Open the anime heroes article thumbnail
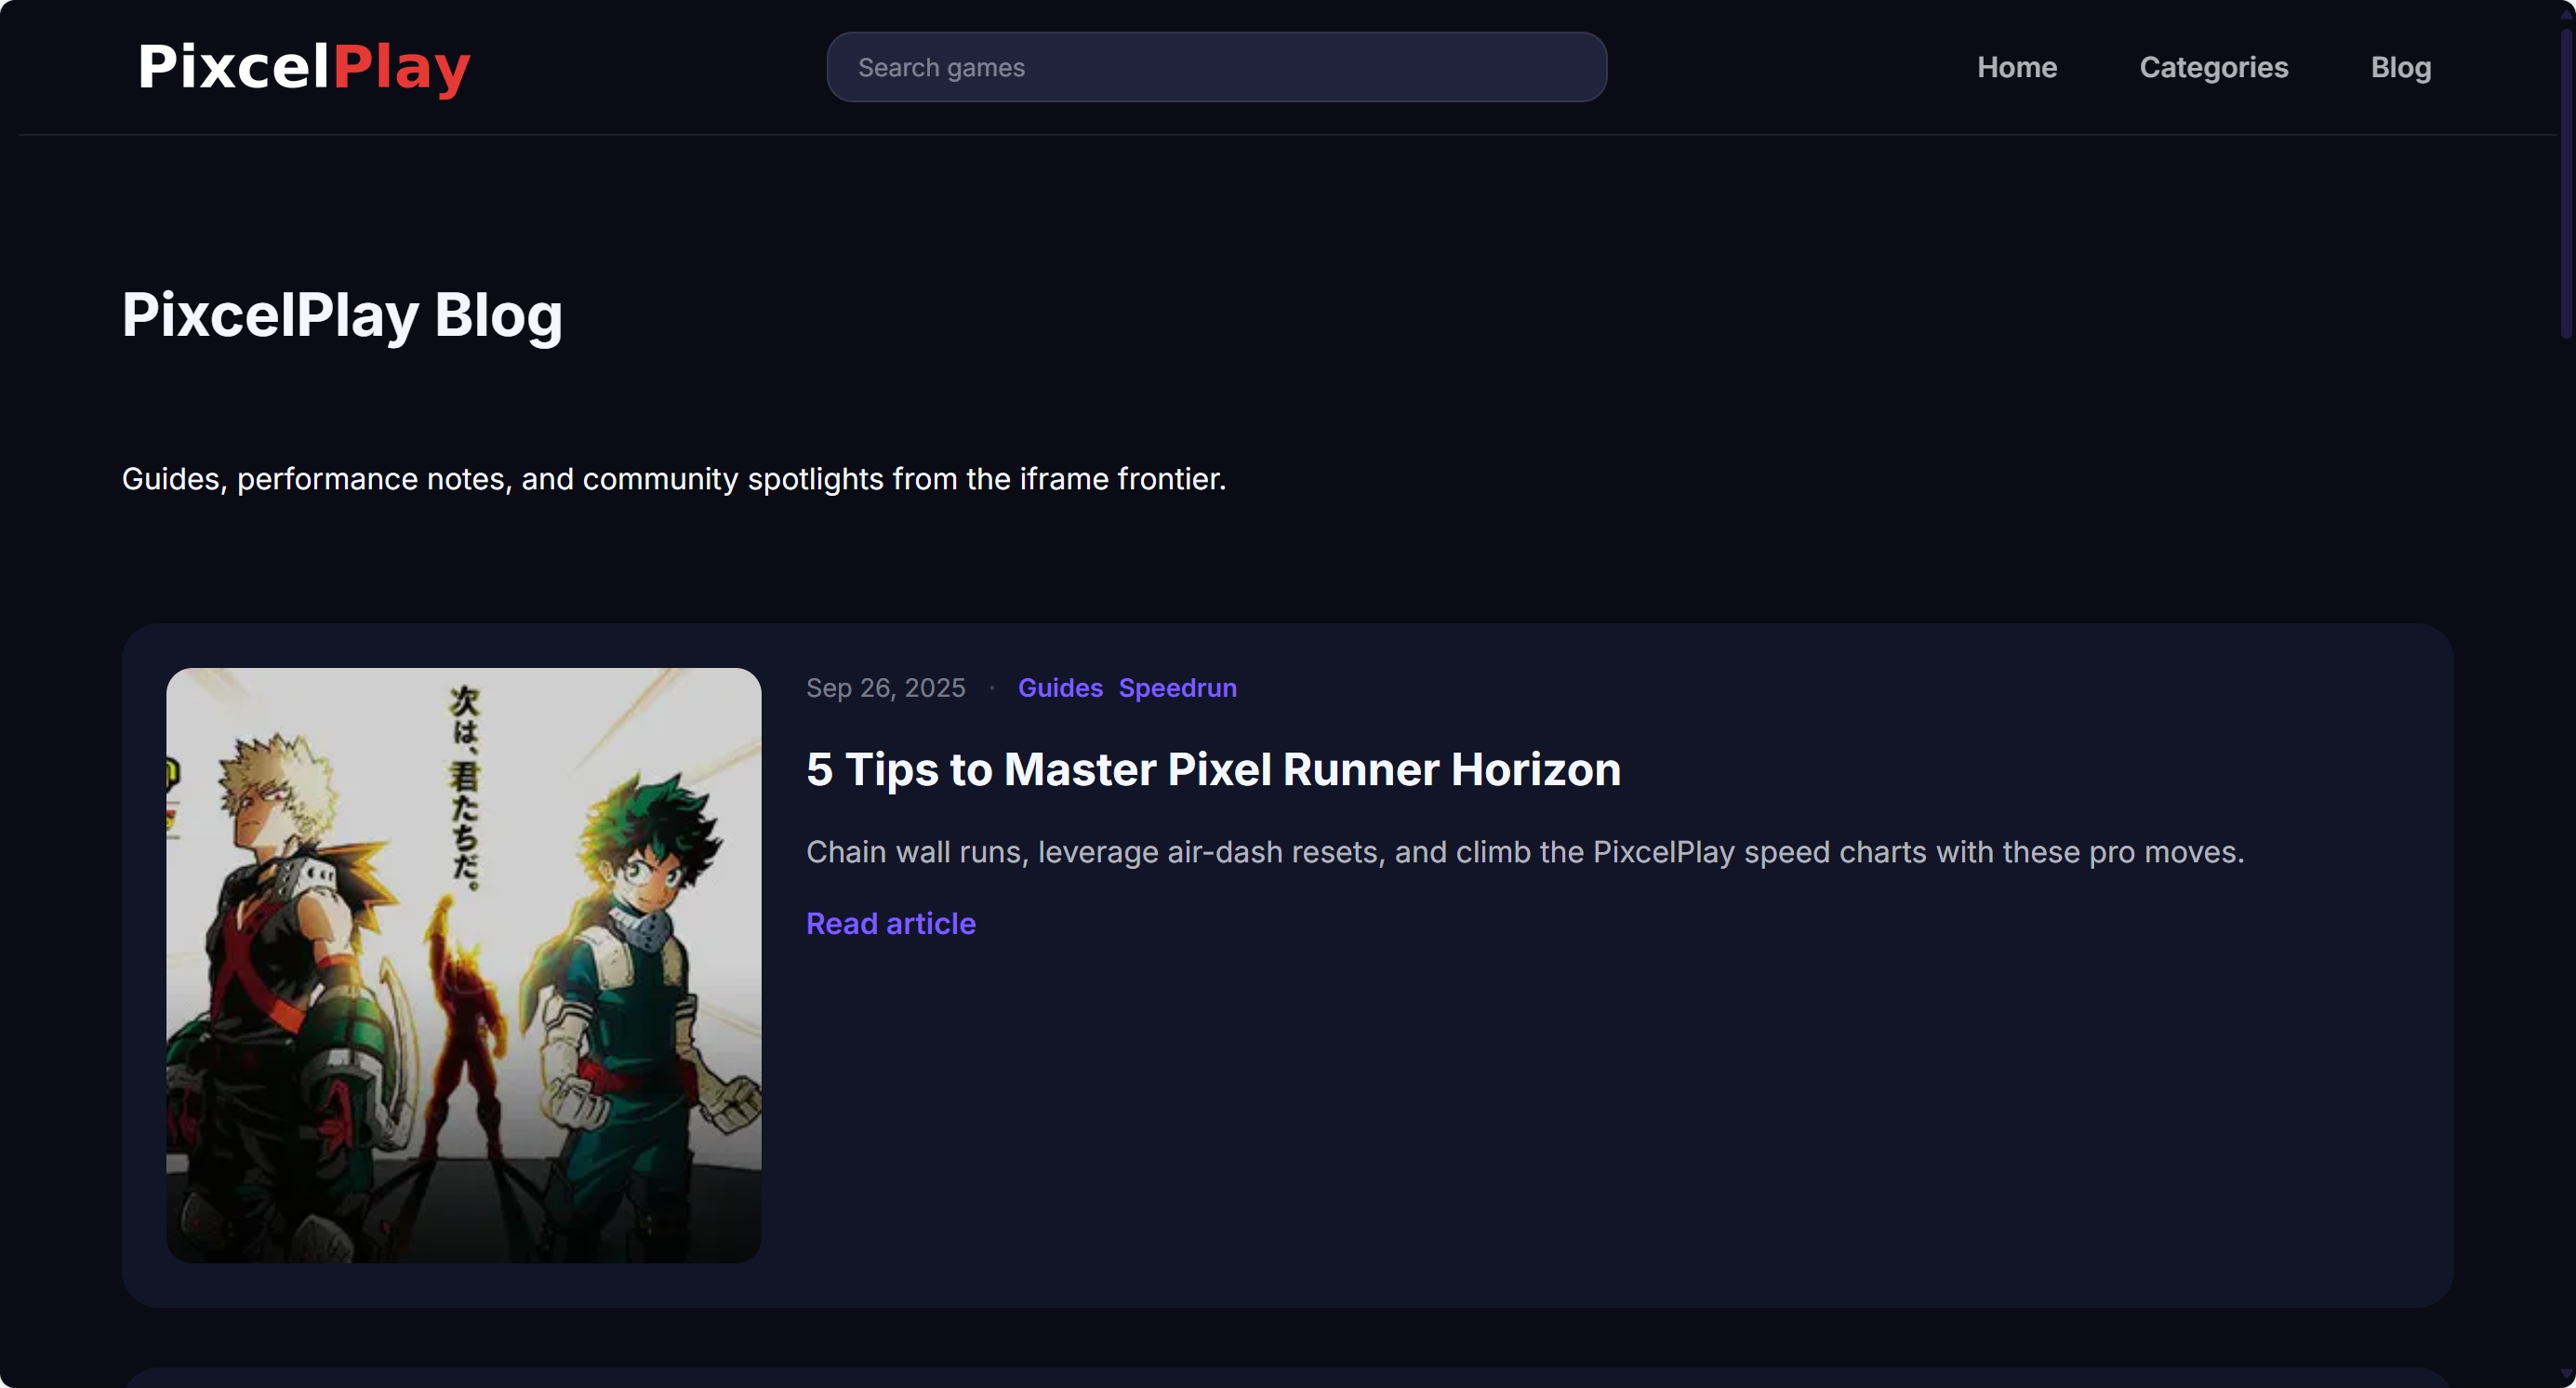This screenshot has height=1388, width=2576. 463,965
